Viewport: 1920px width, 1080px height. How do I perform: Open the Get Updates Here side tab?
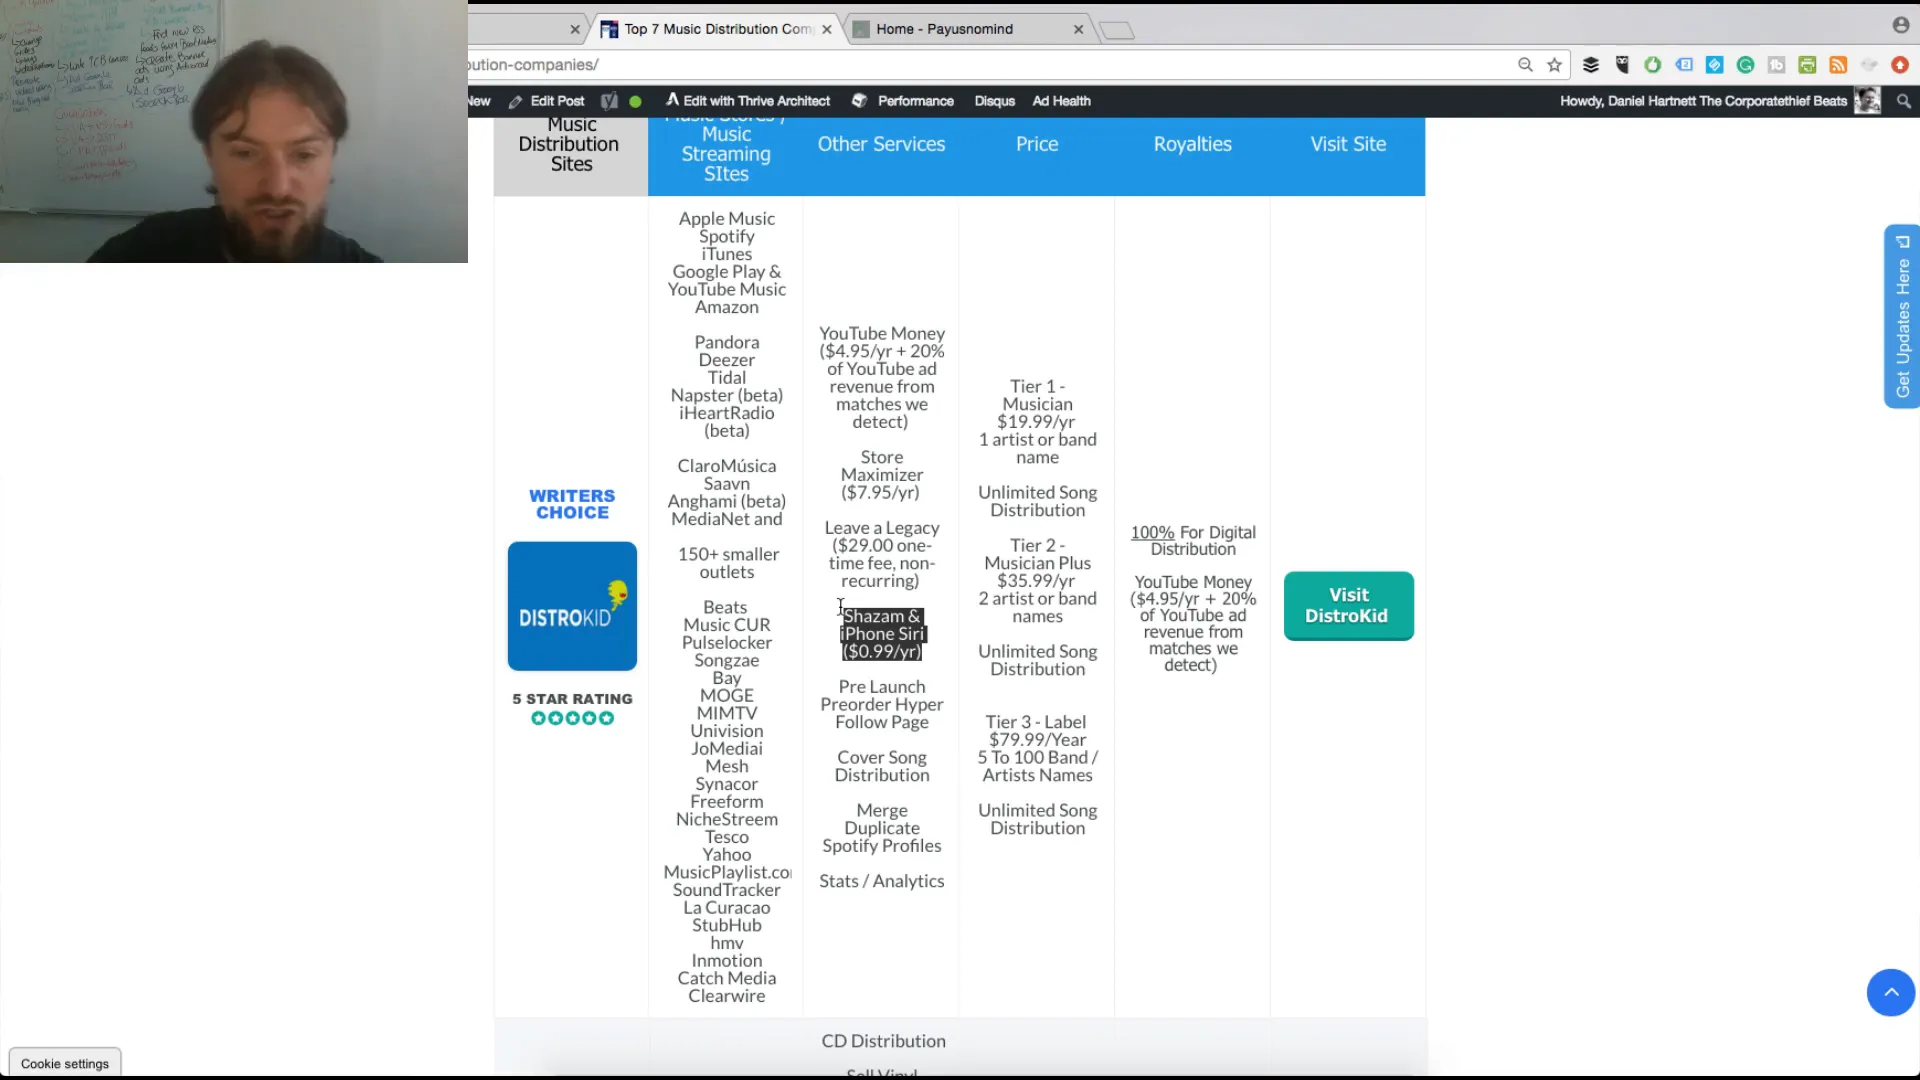click(x=1902, y=316)
